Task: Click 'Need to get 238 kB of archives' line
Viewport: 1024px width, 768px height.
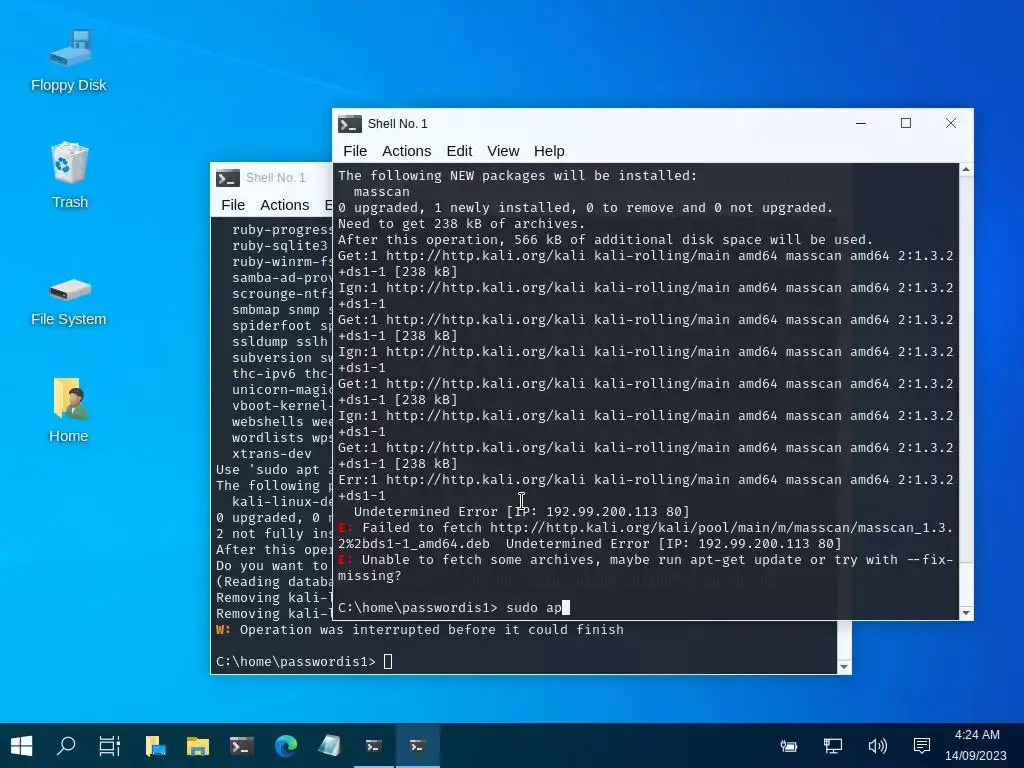Action: point(461,224)
